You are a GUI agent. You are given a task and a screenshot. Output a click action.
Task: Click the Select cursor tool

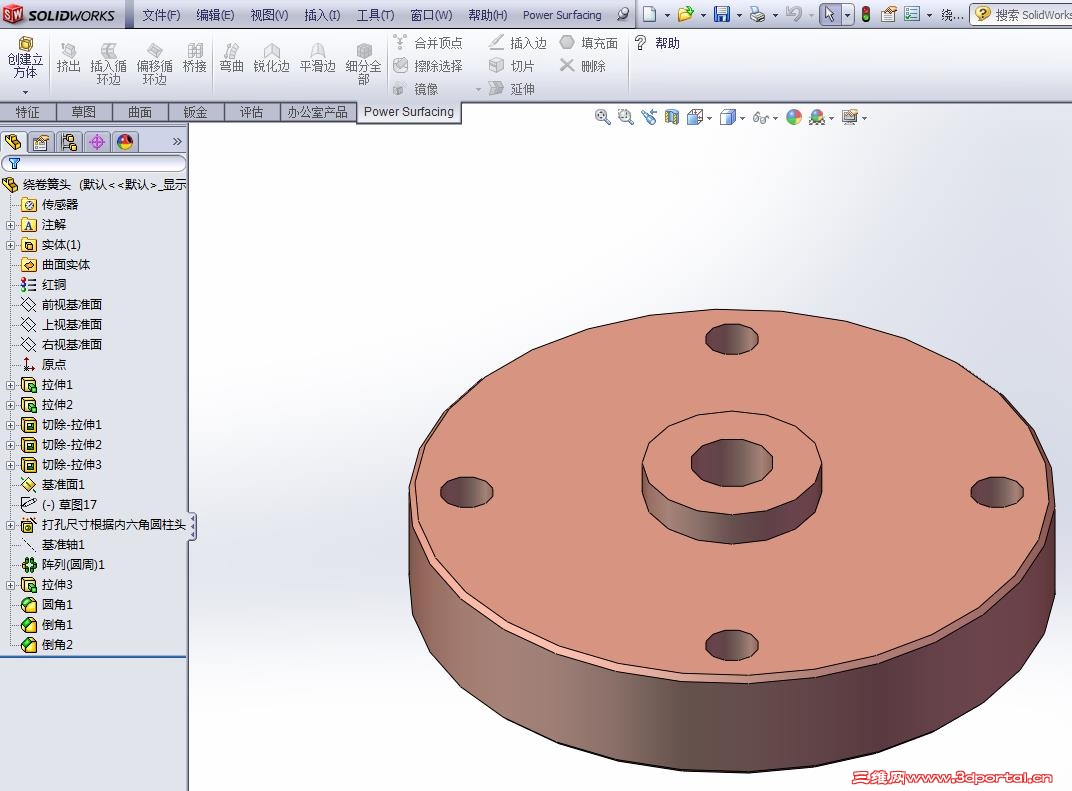pyautogui.click(x=830, y=14)
